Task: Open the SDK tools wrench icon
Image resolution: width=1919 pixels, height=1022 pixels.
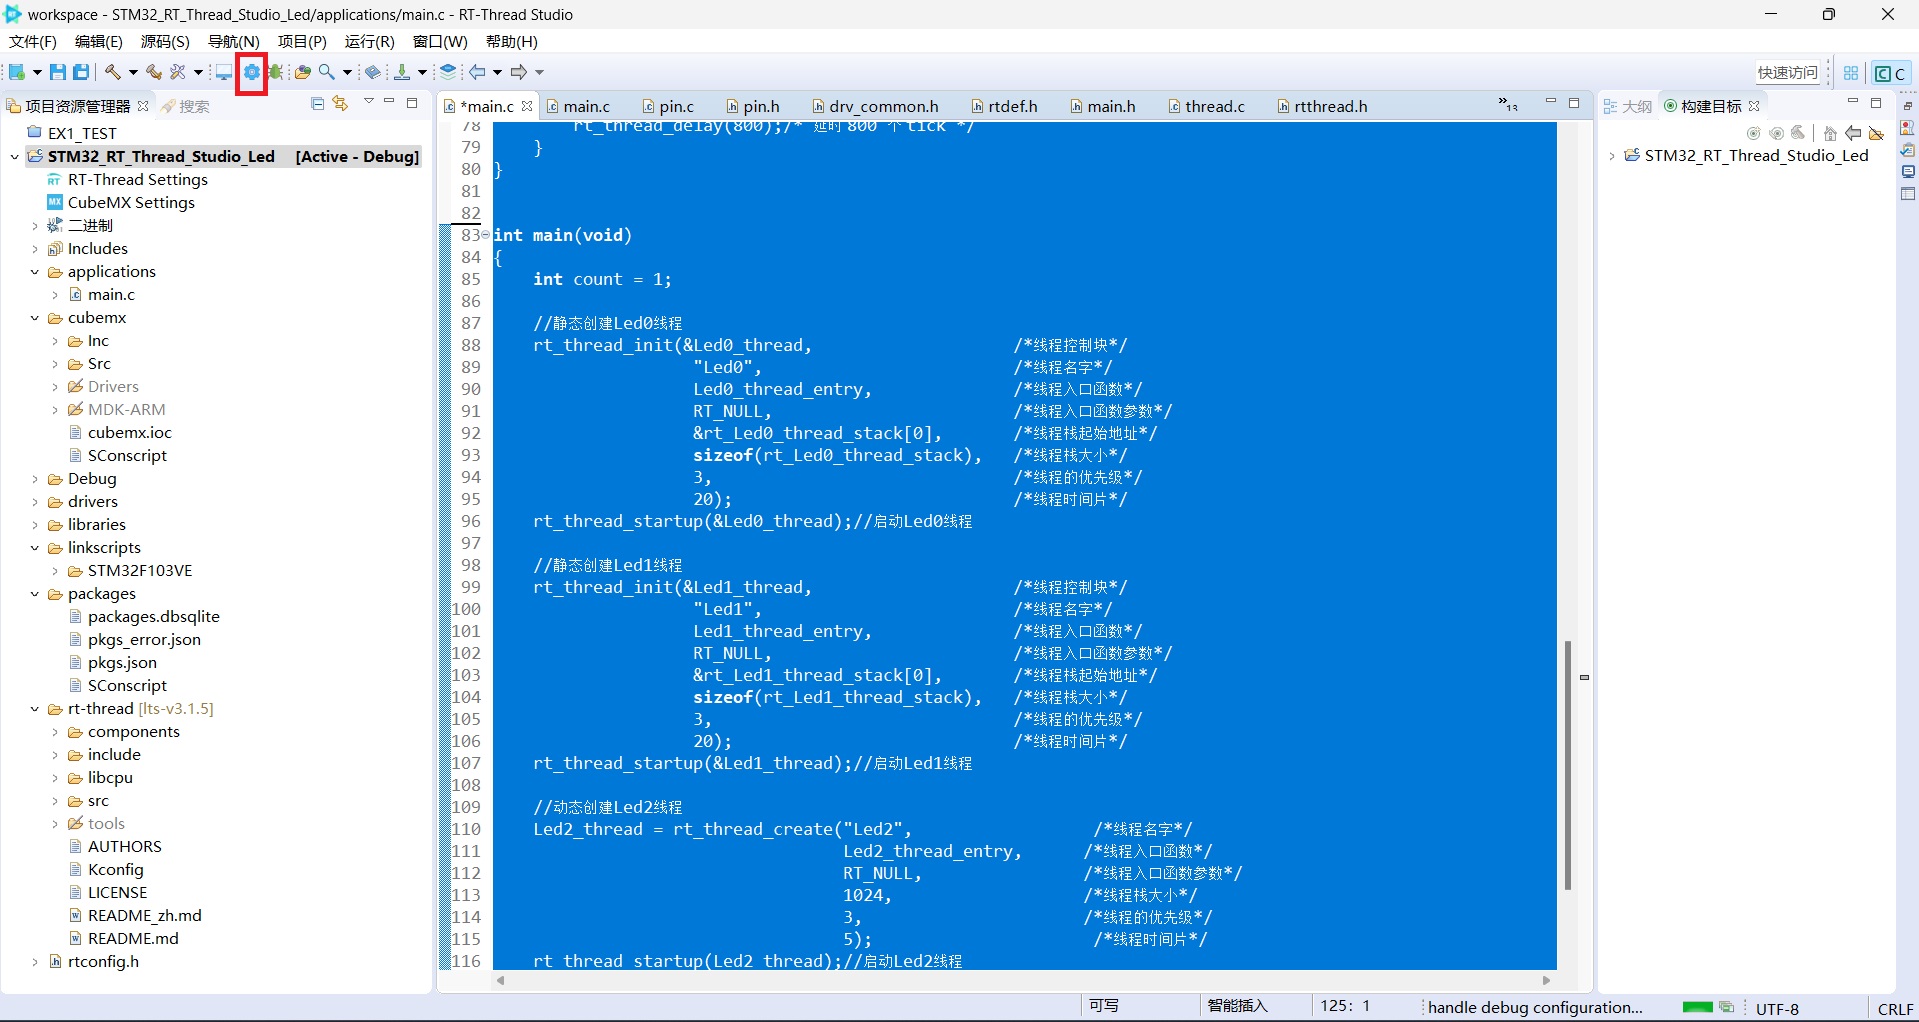Action: (178, 72)
